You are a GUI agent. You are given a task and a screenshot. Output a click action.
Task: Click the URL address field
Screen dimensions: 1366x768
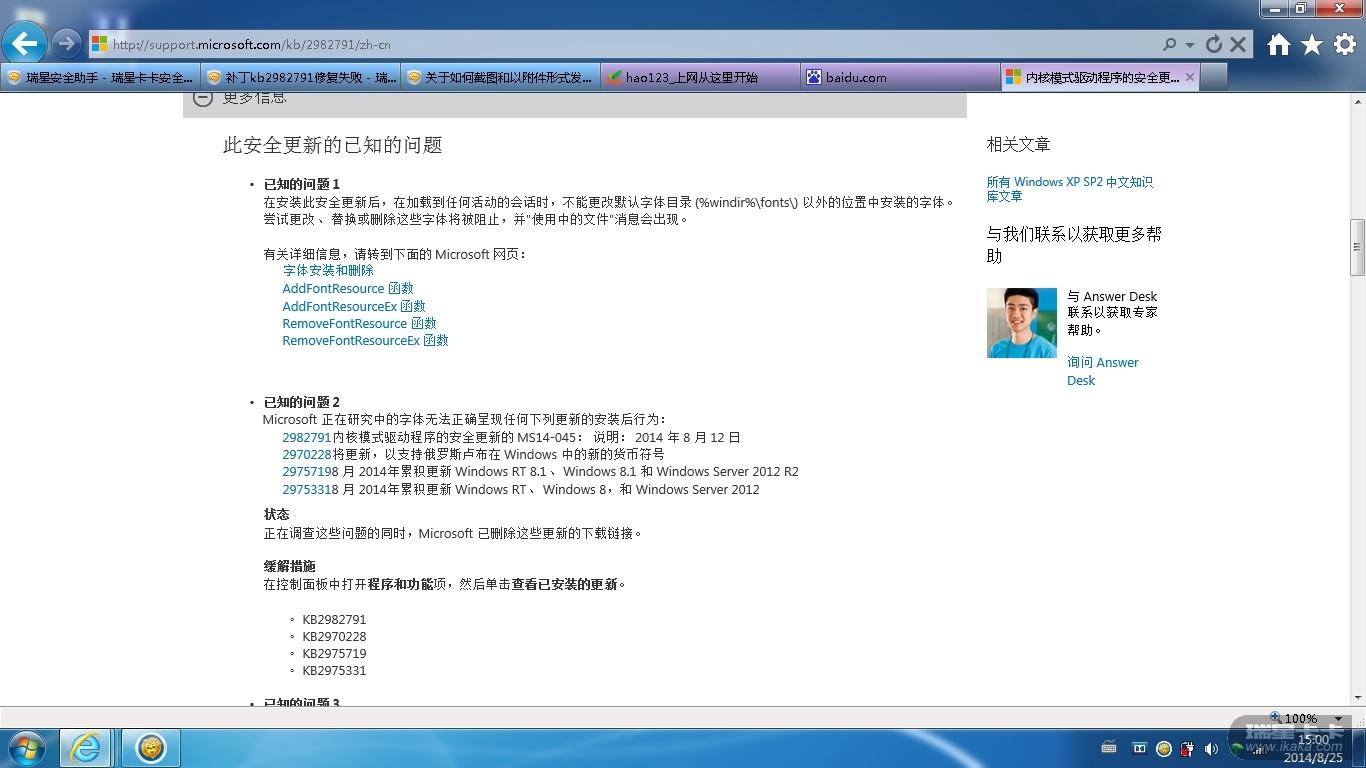(x=600, y=45)
